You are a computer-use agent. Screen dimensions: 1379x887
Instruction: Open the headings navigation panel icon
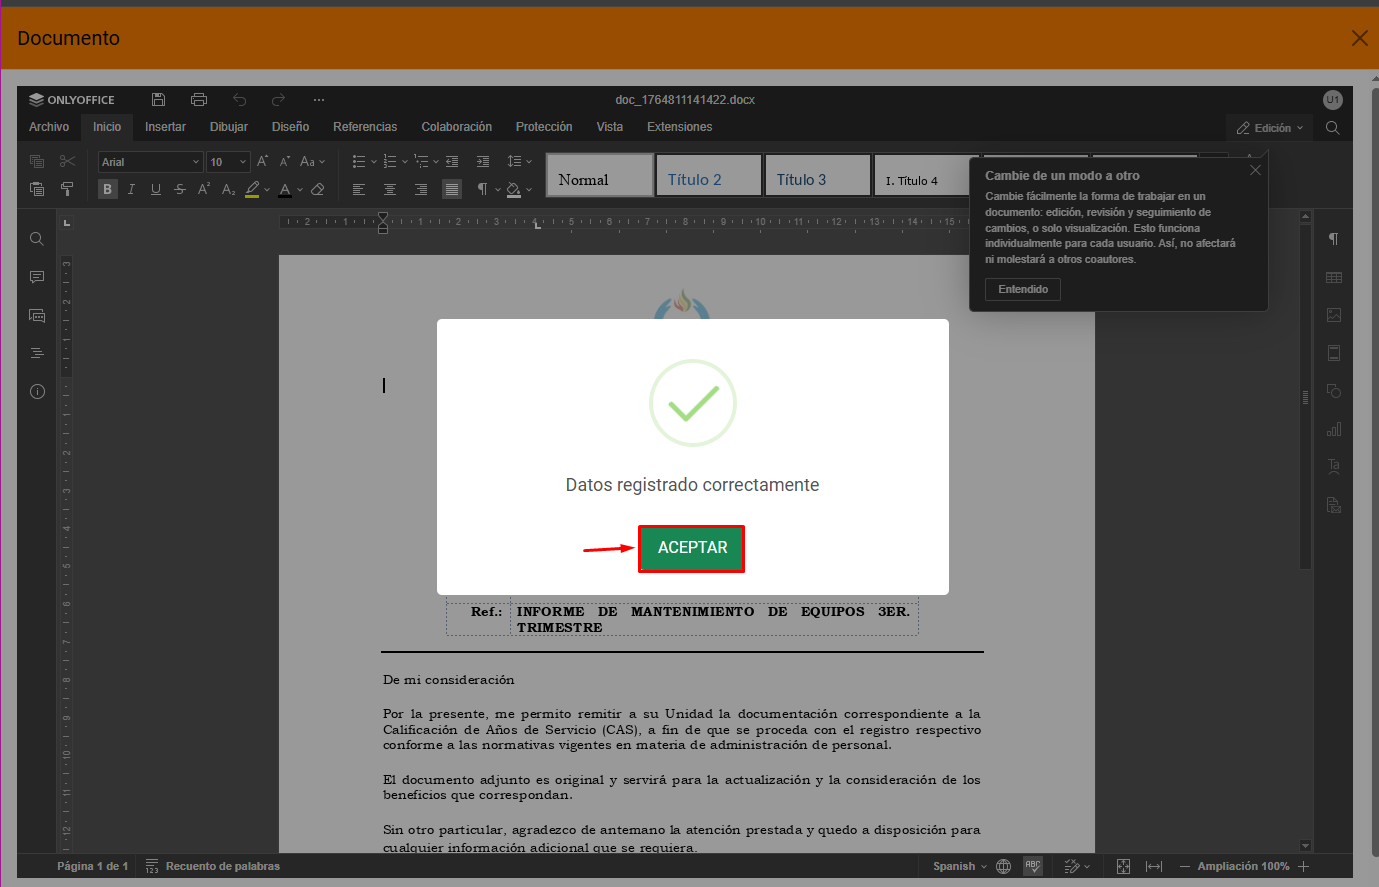click(x=37, y=353)
